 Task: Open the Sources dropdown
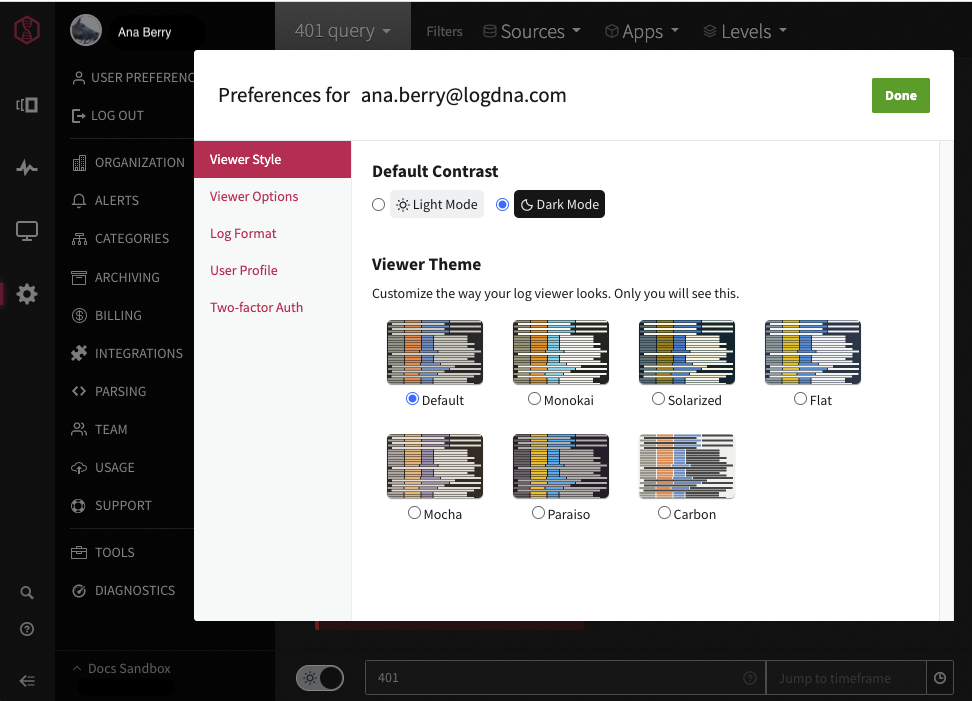coord(532,31)
